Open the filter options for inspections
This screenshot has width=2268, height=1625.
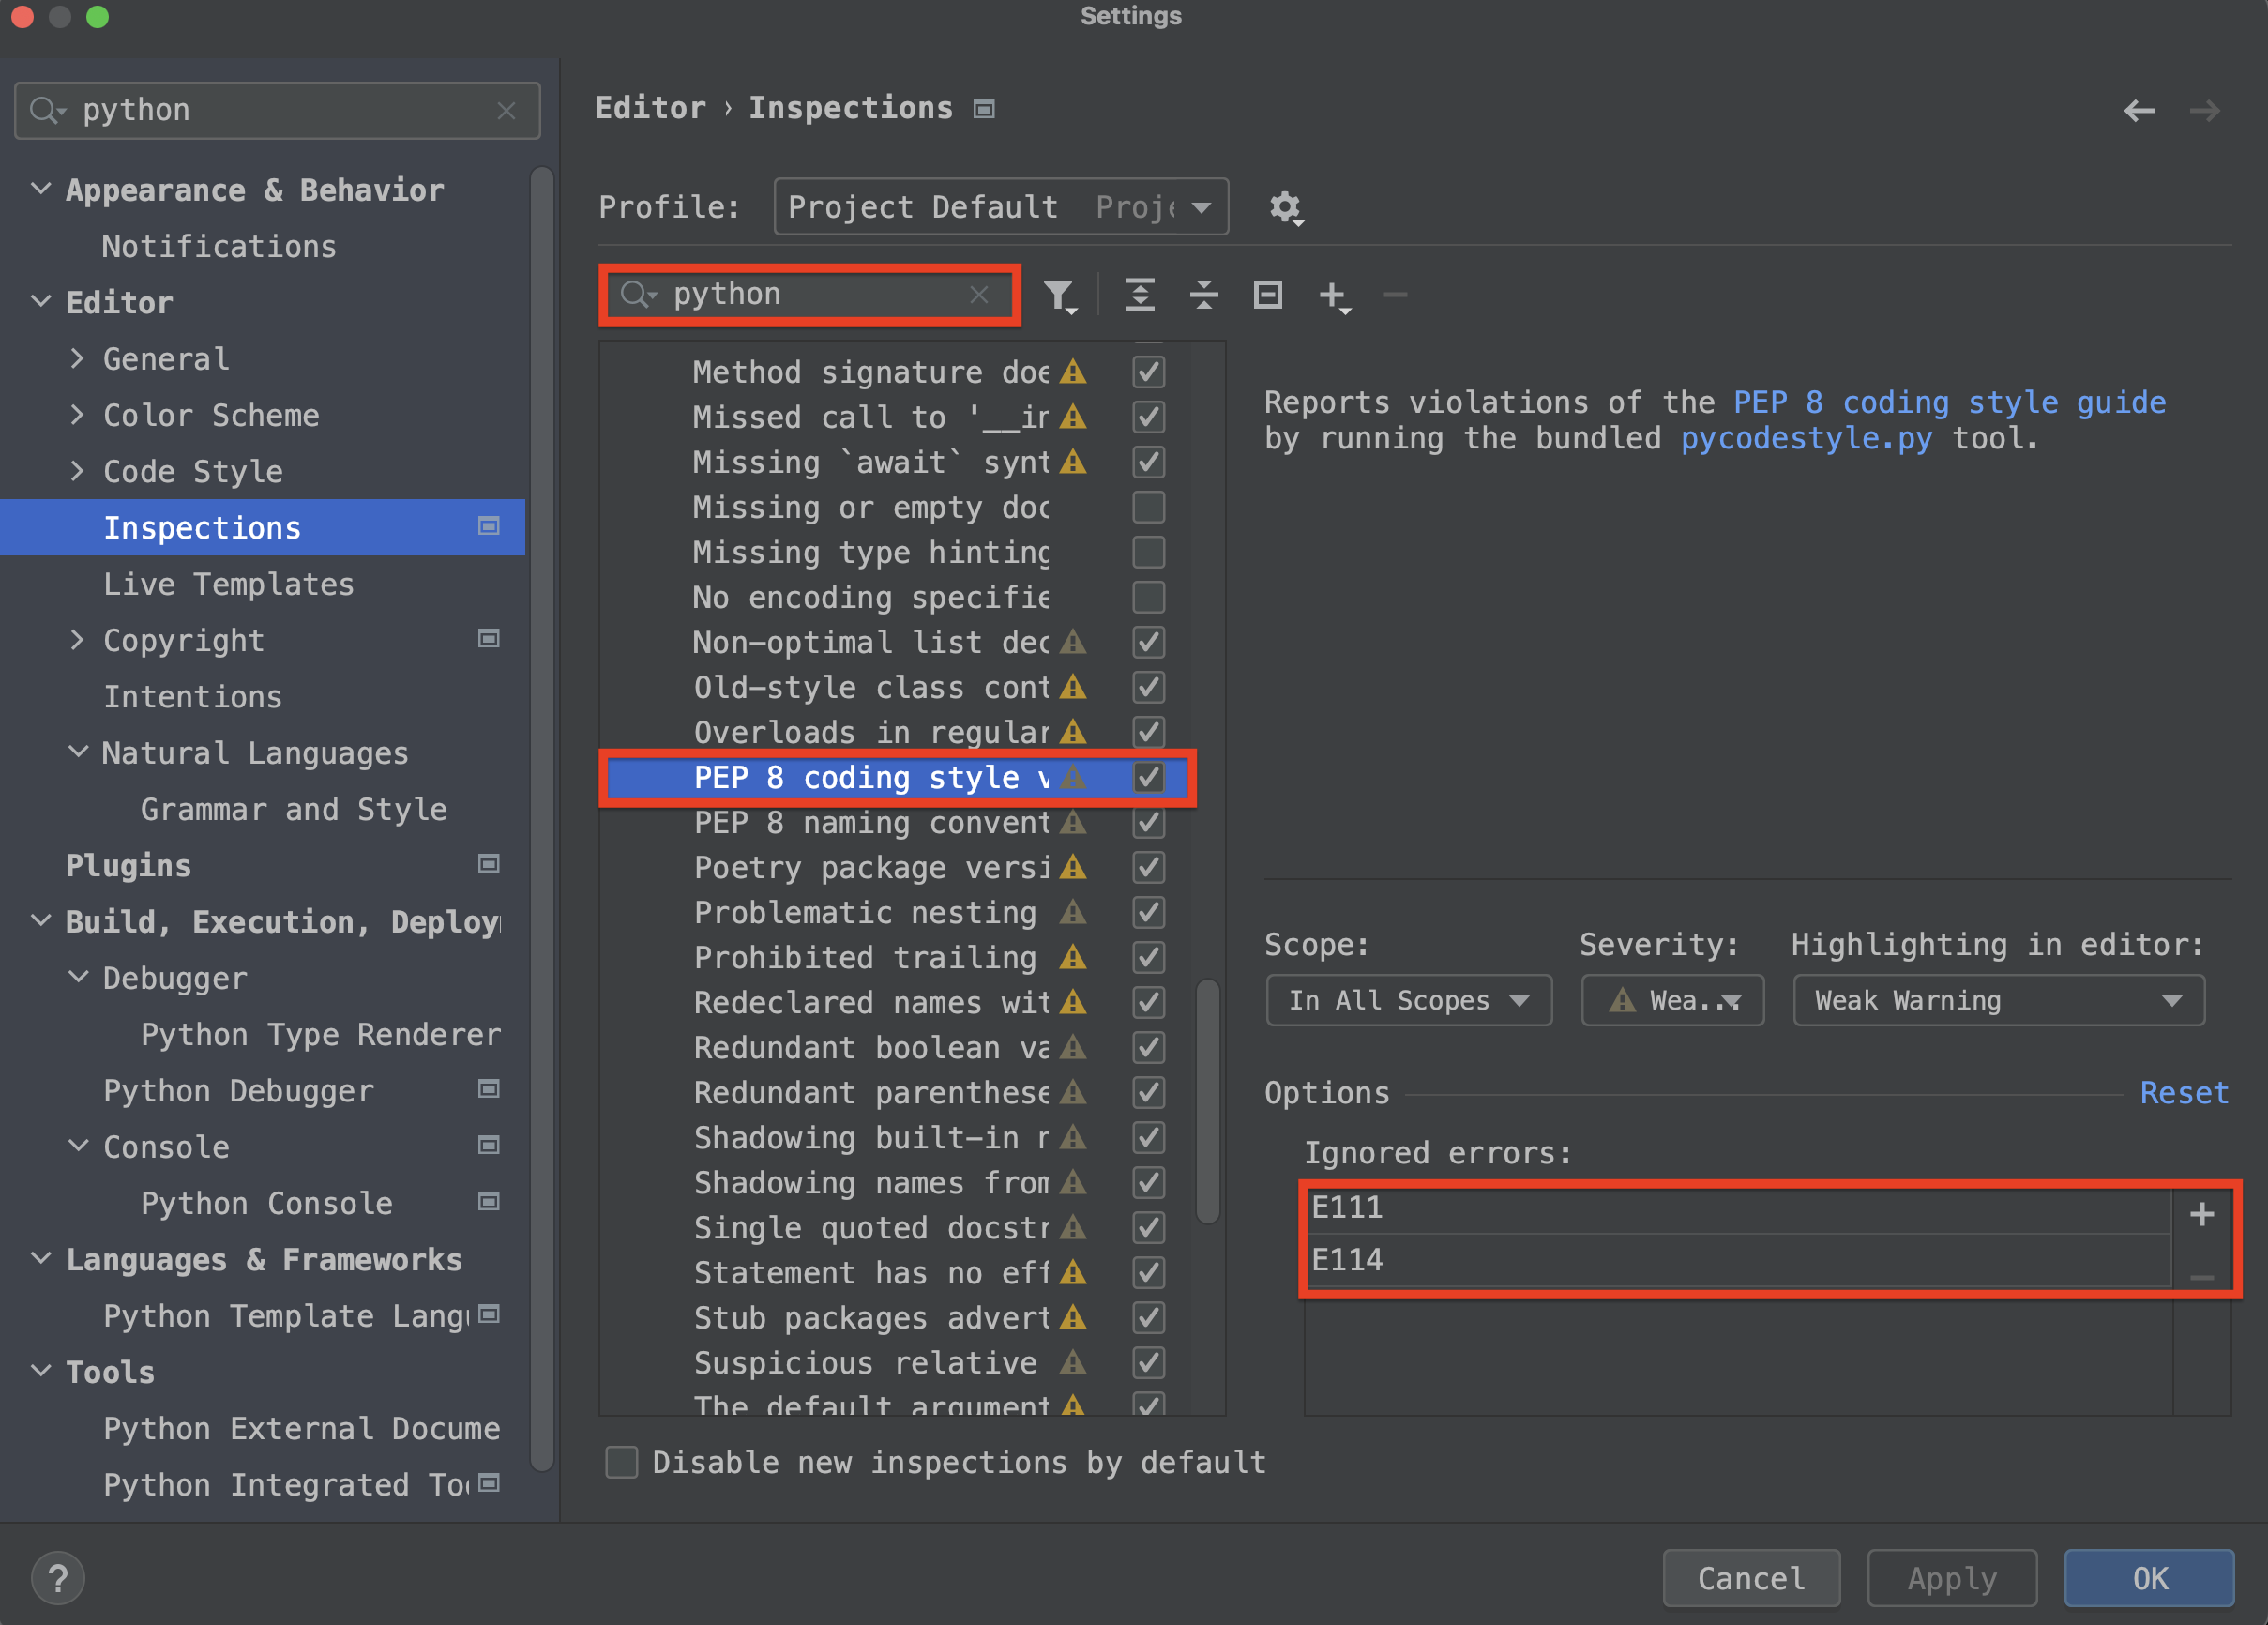pyautogui.click(x=1062, y=295)
